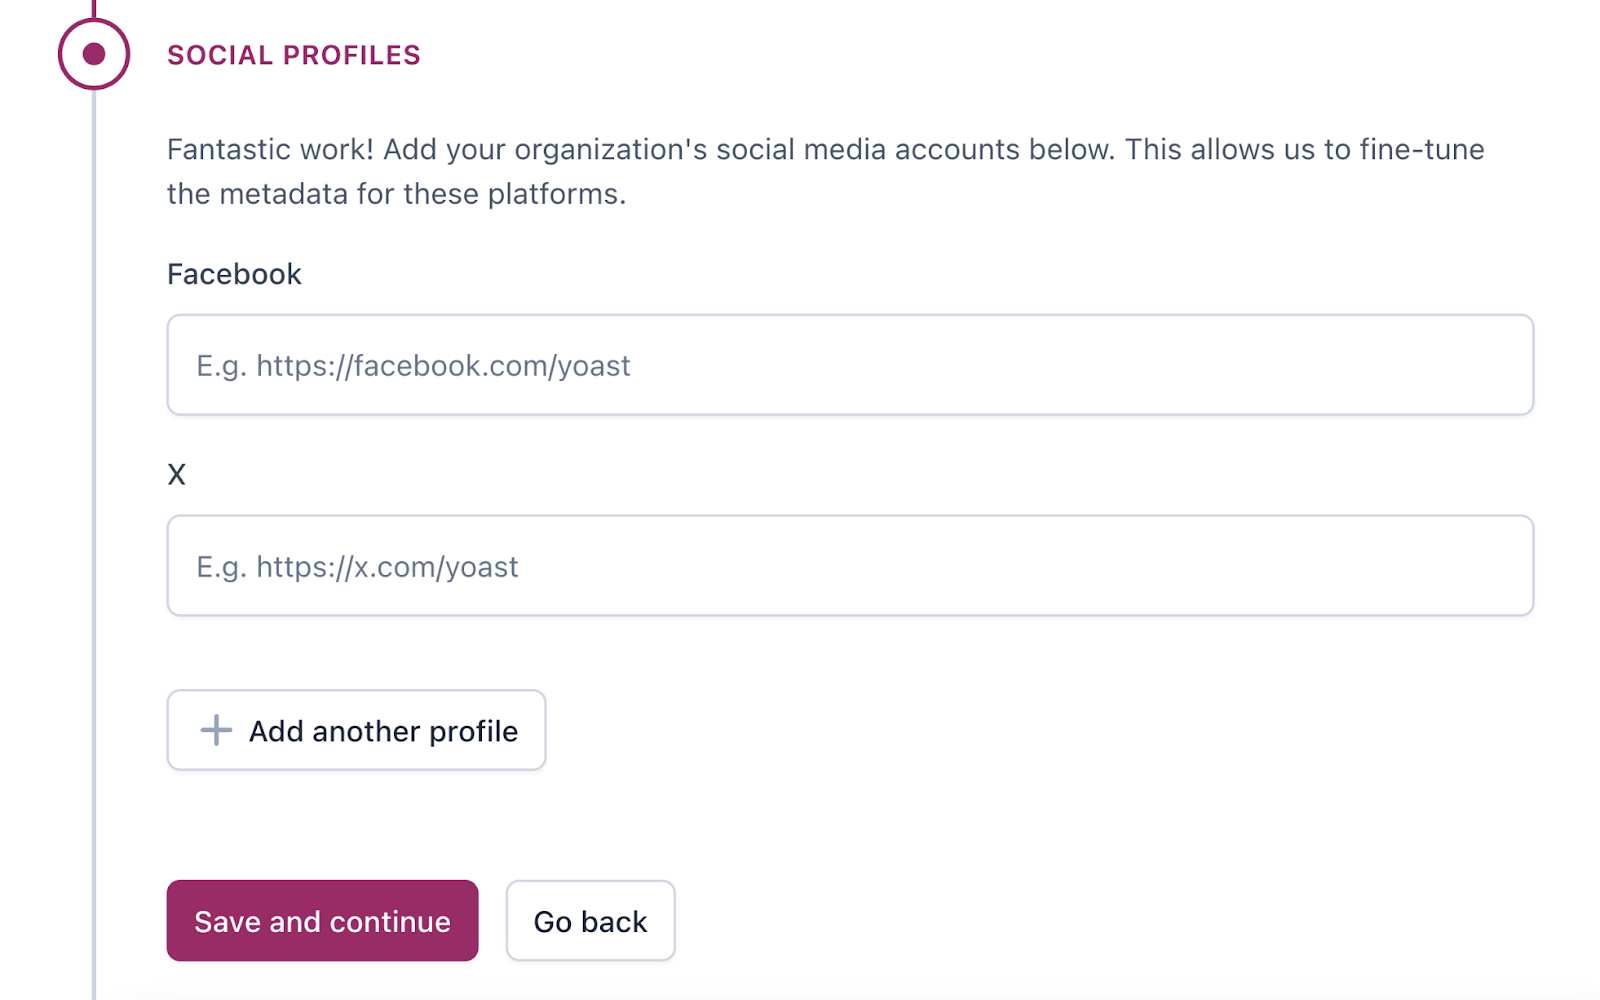This screenshot has height=1000, width=1600.
Task: Click the plus icon on Add another profile
Action: coord(214,730)
